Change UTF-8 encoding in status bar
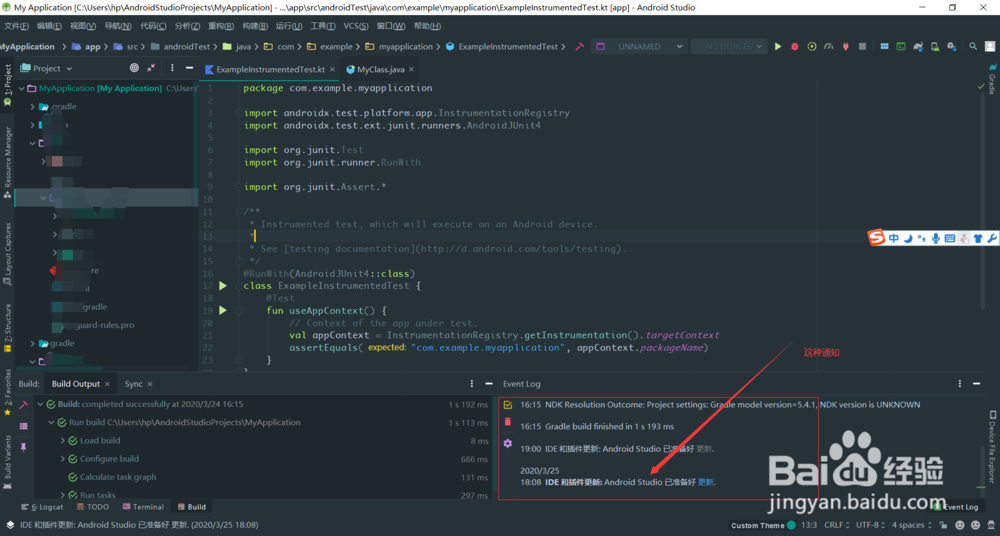The image size is (1000, 536). tap(871, 525)
